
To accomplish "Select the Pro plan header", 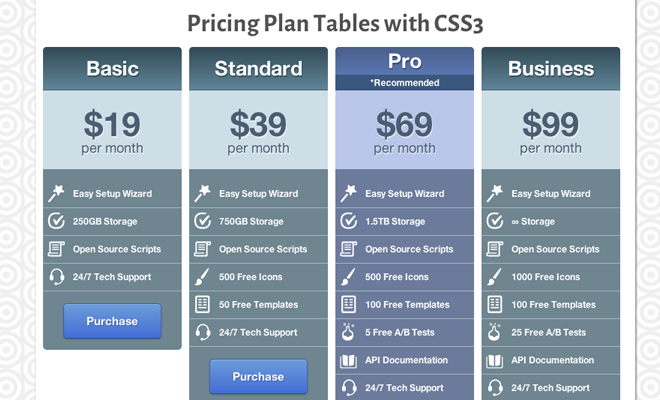I will coord(404,62).
